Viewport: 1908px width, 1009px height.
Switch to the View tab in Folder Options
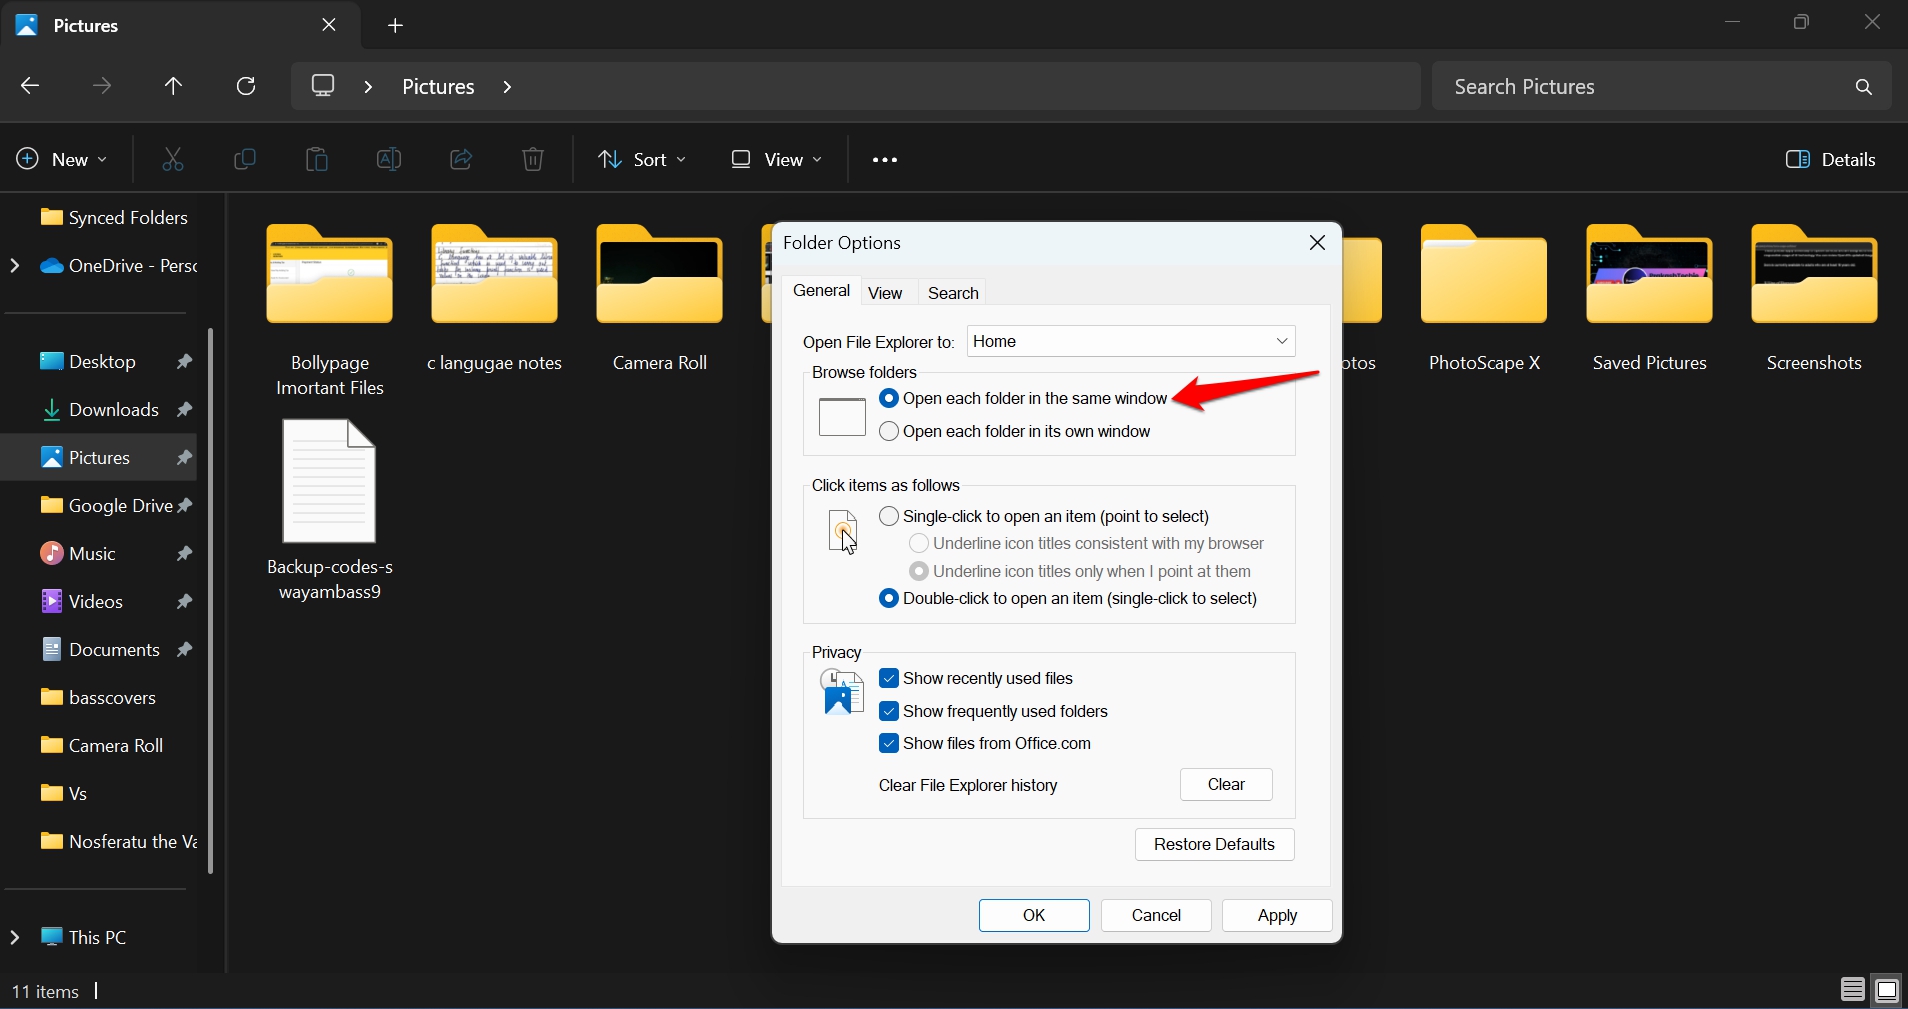(886, 292)
